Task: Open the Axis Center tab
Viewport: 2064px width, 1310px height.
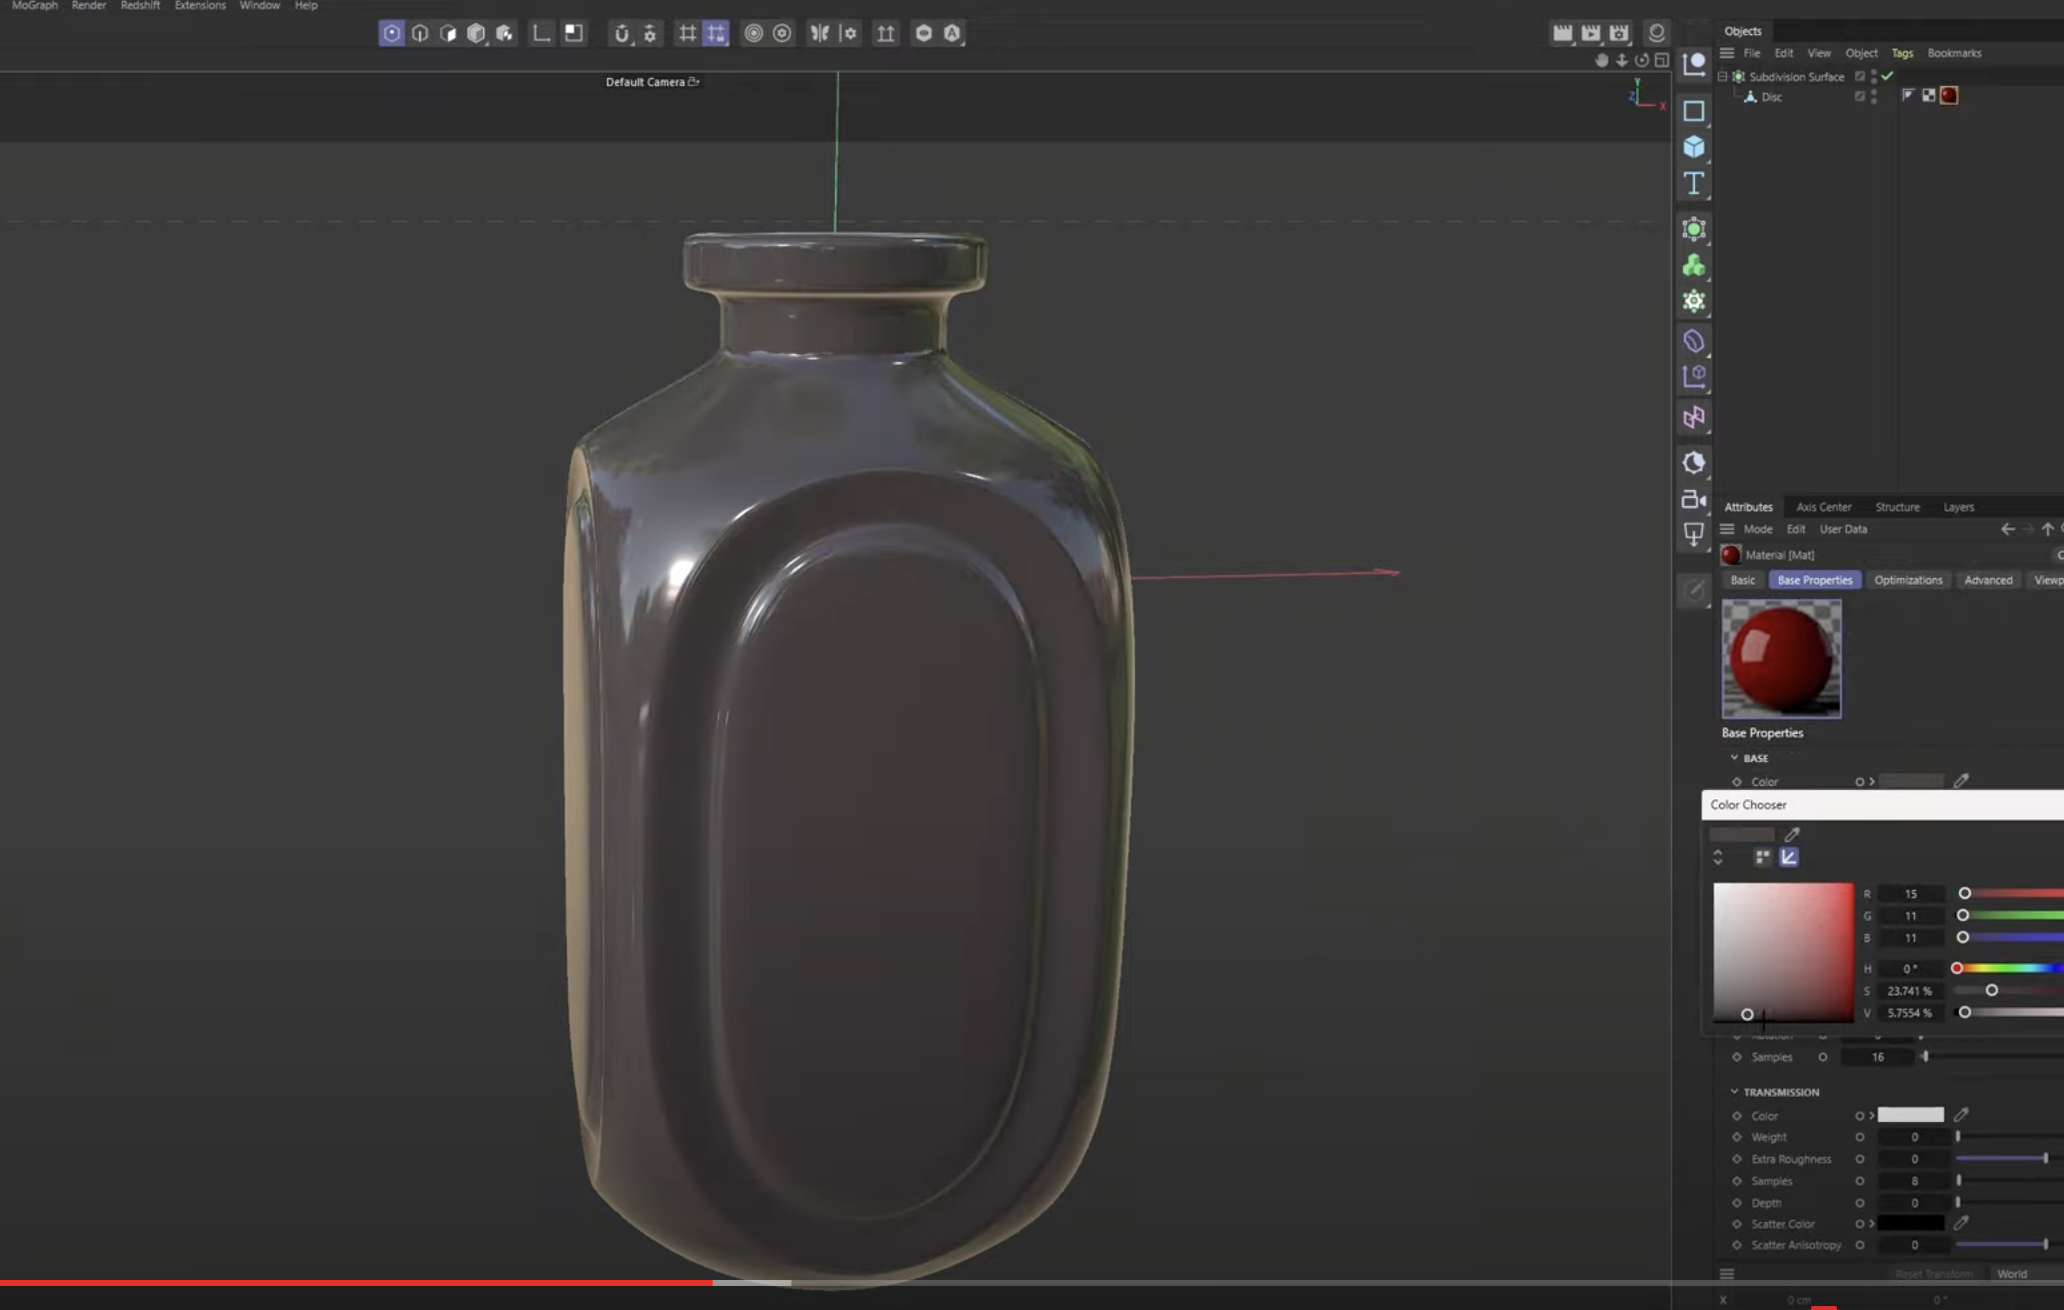Action: pyautogui.click(x=1823, y=507)
